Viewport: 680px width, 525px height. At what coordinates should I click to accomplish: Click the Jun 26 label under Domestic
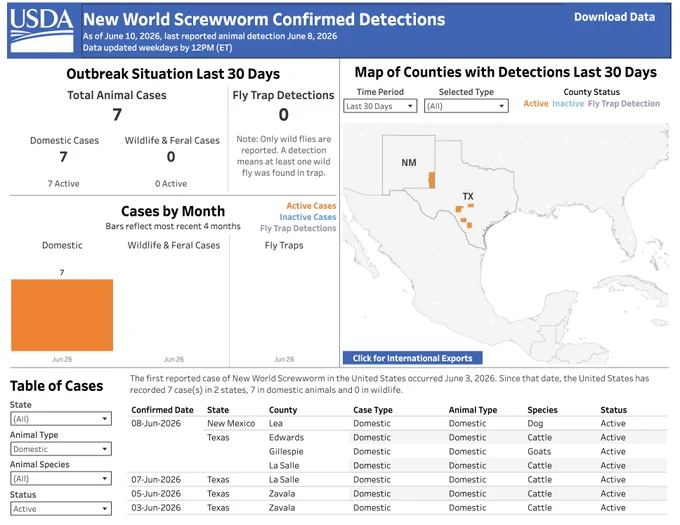(62, 359)
